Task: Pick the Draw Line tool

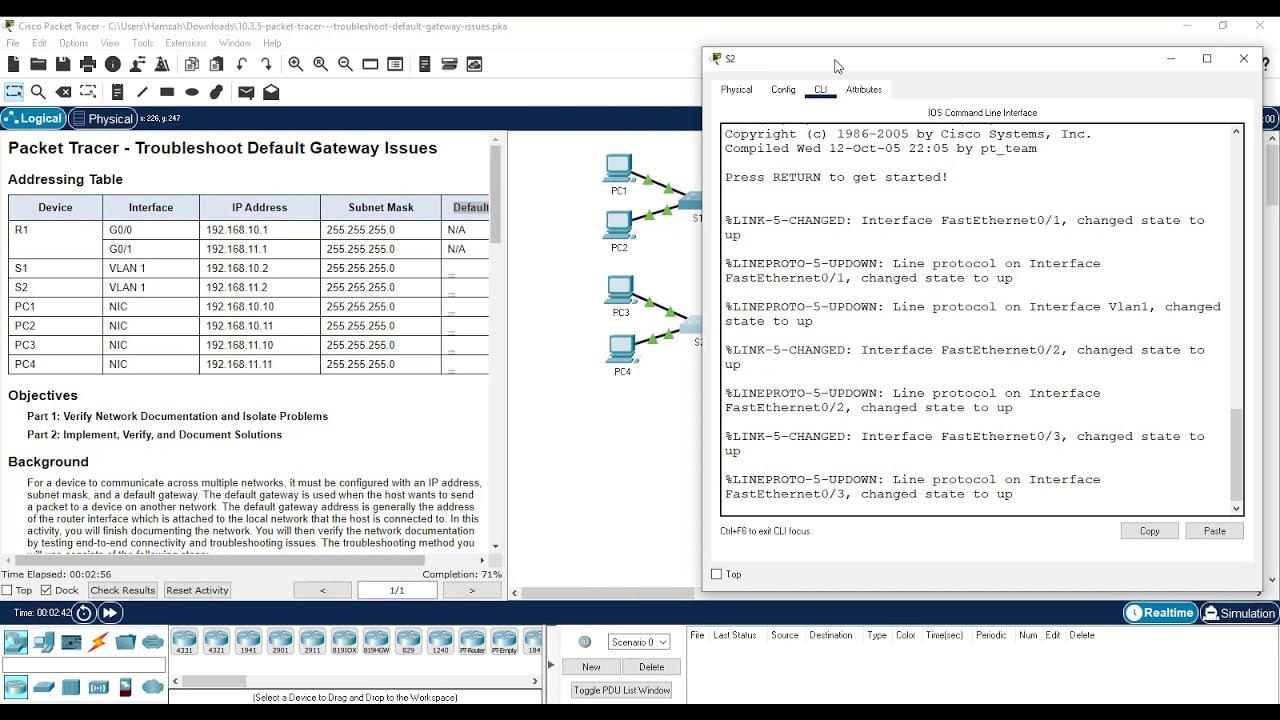Action: 142,92
